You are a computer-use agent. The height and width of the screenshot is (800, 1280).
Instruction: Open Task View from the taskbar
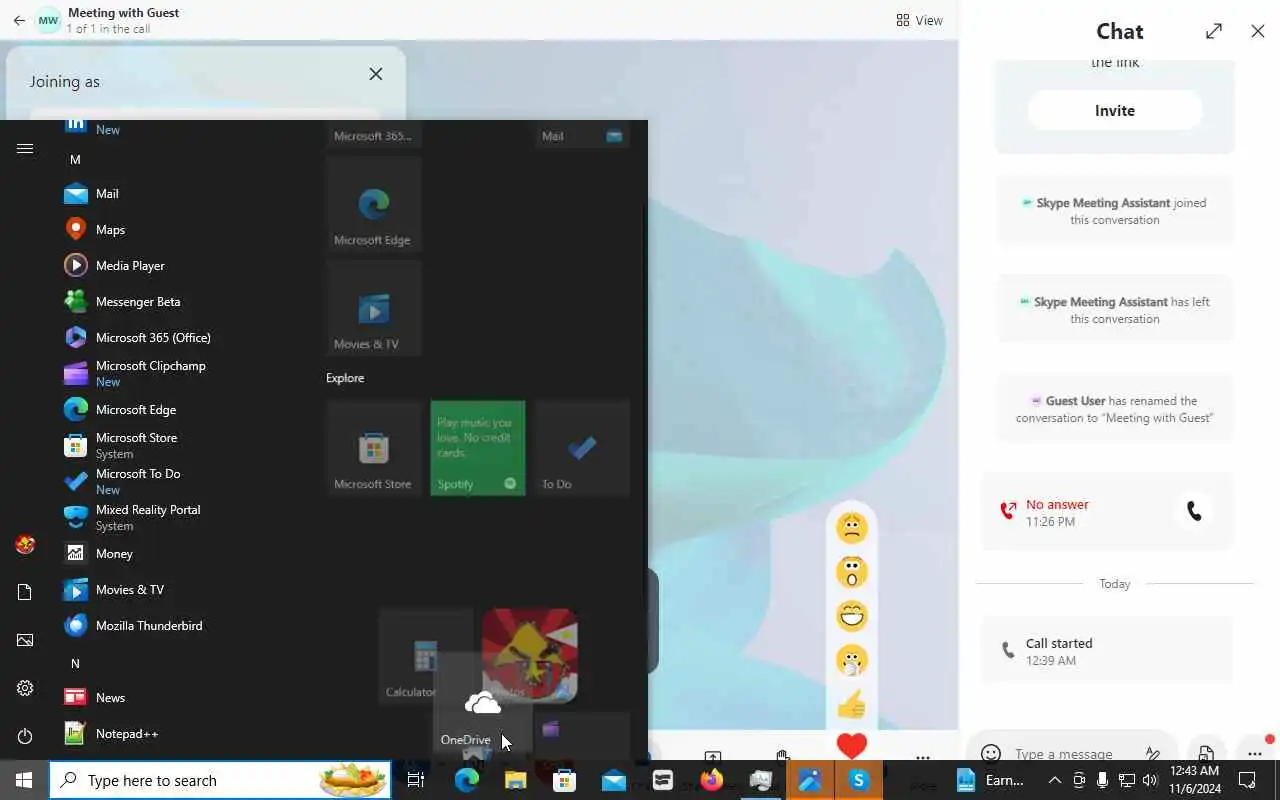click(416, 780)
